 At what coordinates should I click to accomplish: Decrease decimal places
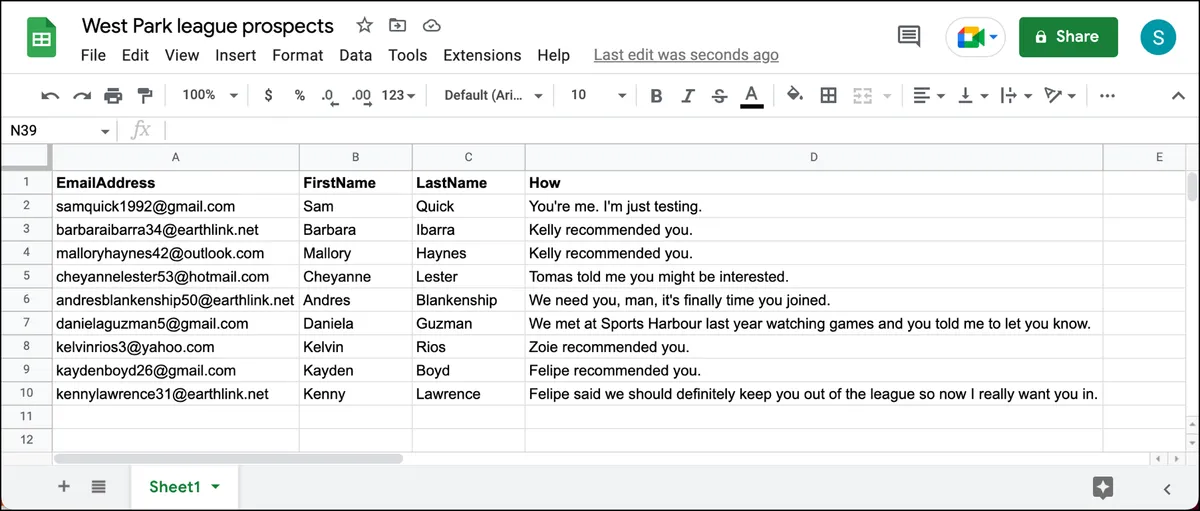tap(328, 95)
